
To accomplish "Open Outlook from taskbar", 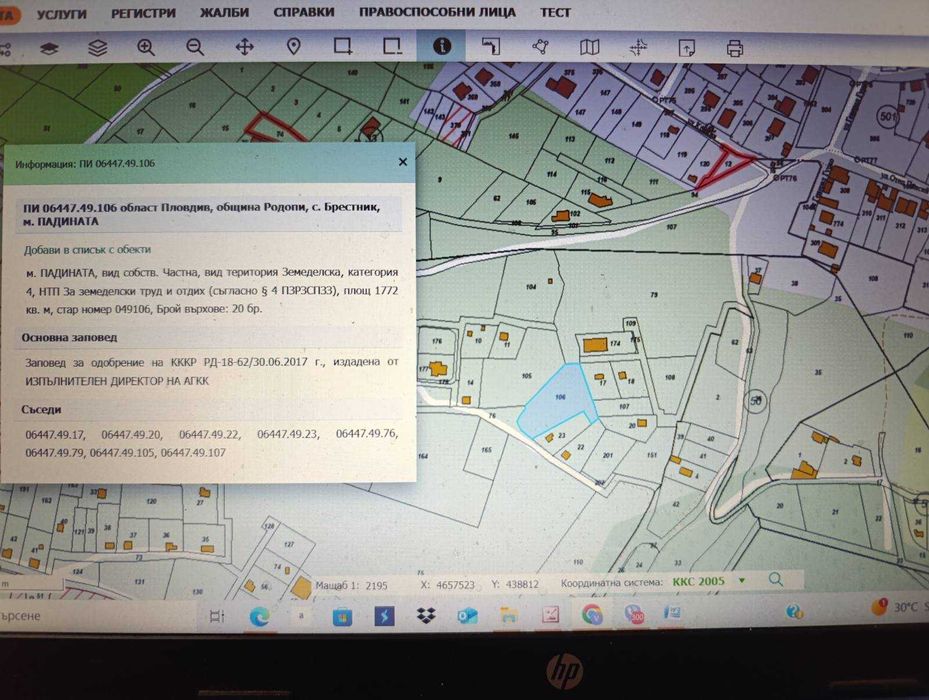I will point(467,616).
